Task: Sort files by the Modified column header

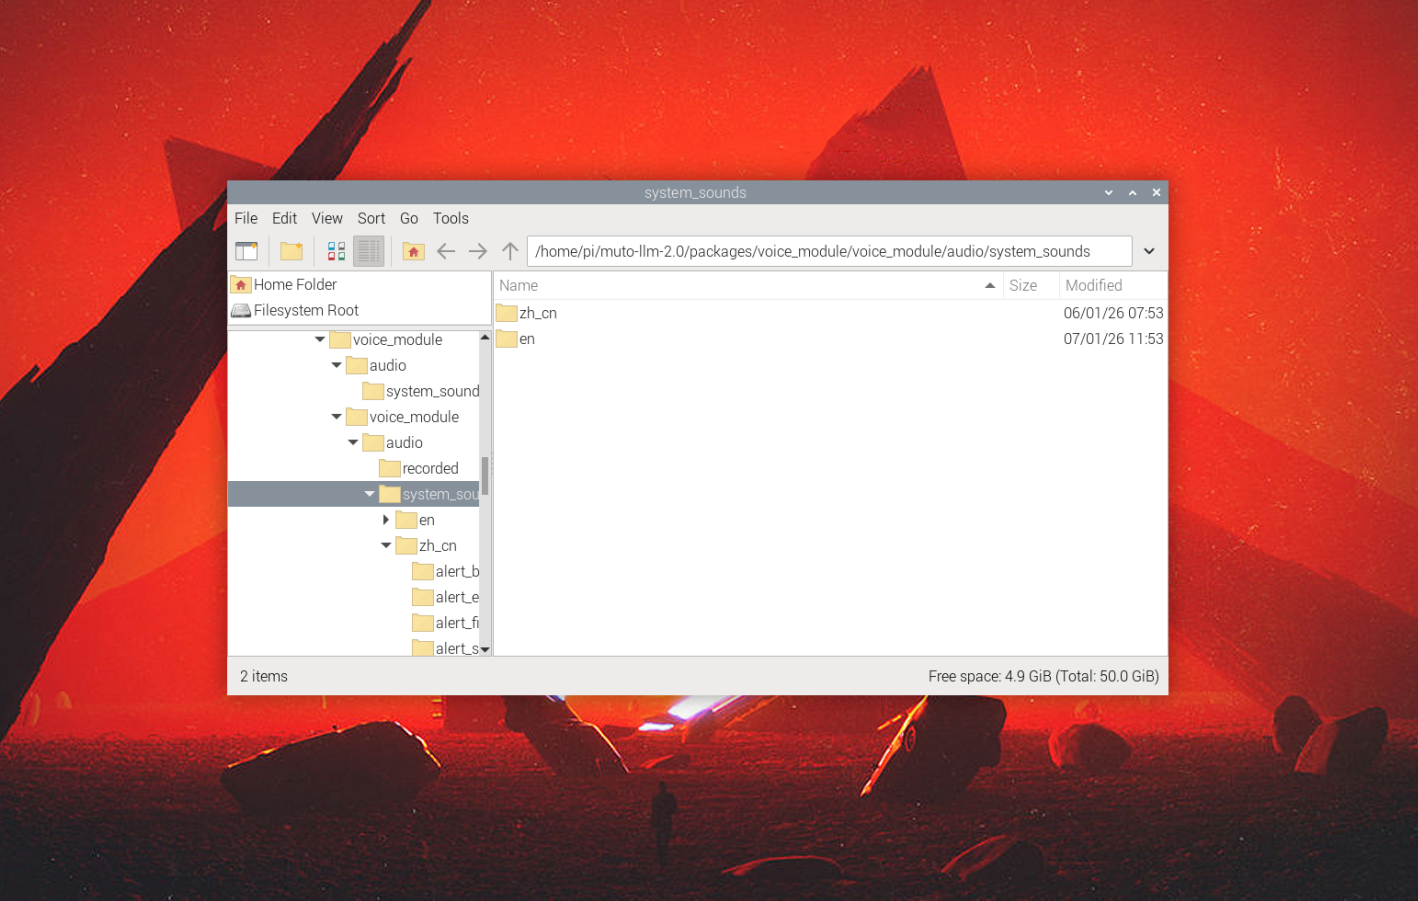Action: coord(1113,286)
